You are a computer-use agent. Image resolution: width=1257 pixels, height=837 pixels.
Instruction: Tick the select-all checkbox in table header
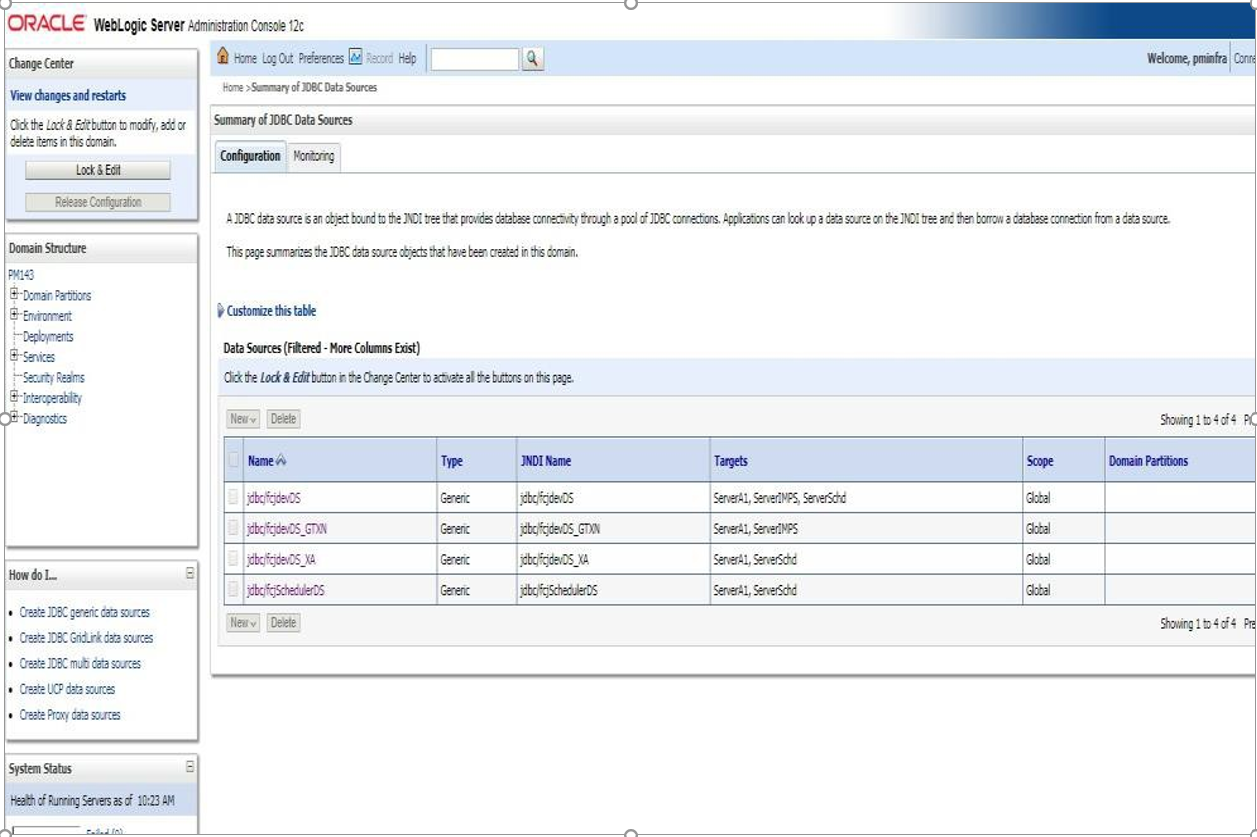point(234,461)
